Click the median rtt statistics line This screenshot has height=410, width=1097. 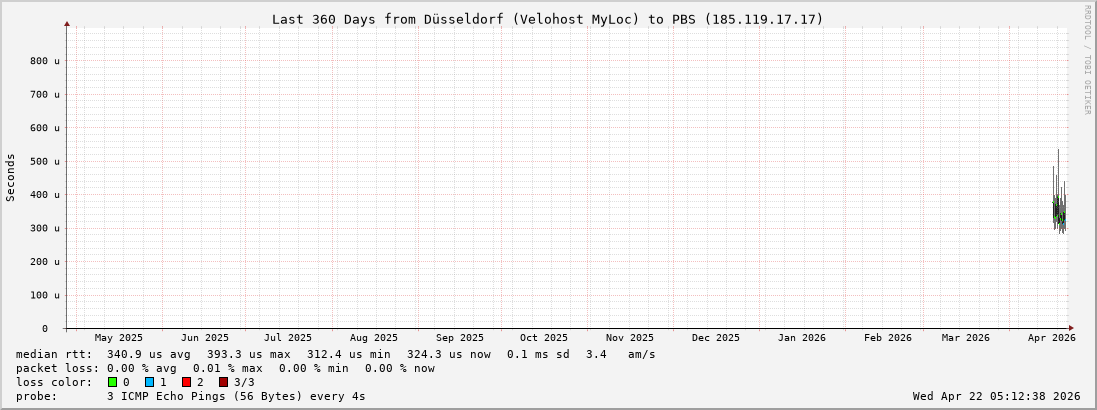coord(335,354)
